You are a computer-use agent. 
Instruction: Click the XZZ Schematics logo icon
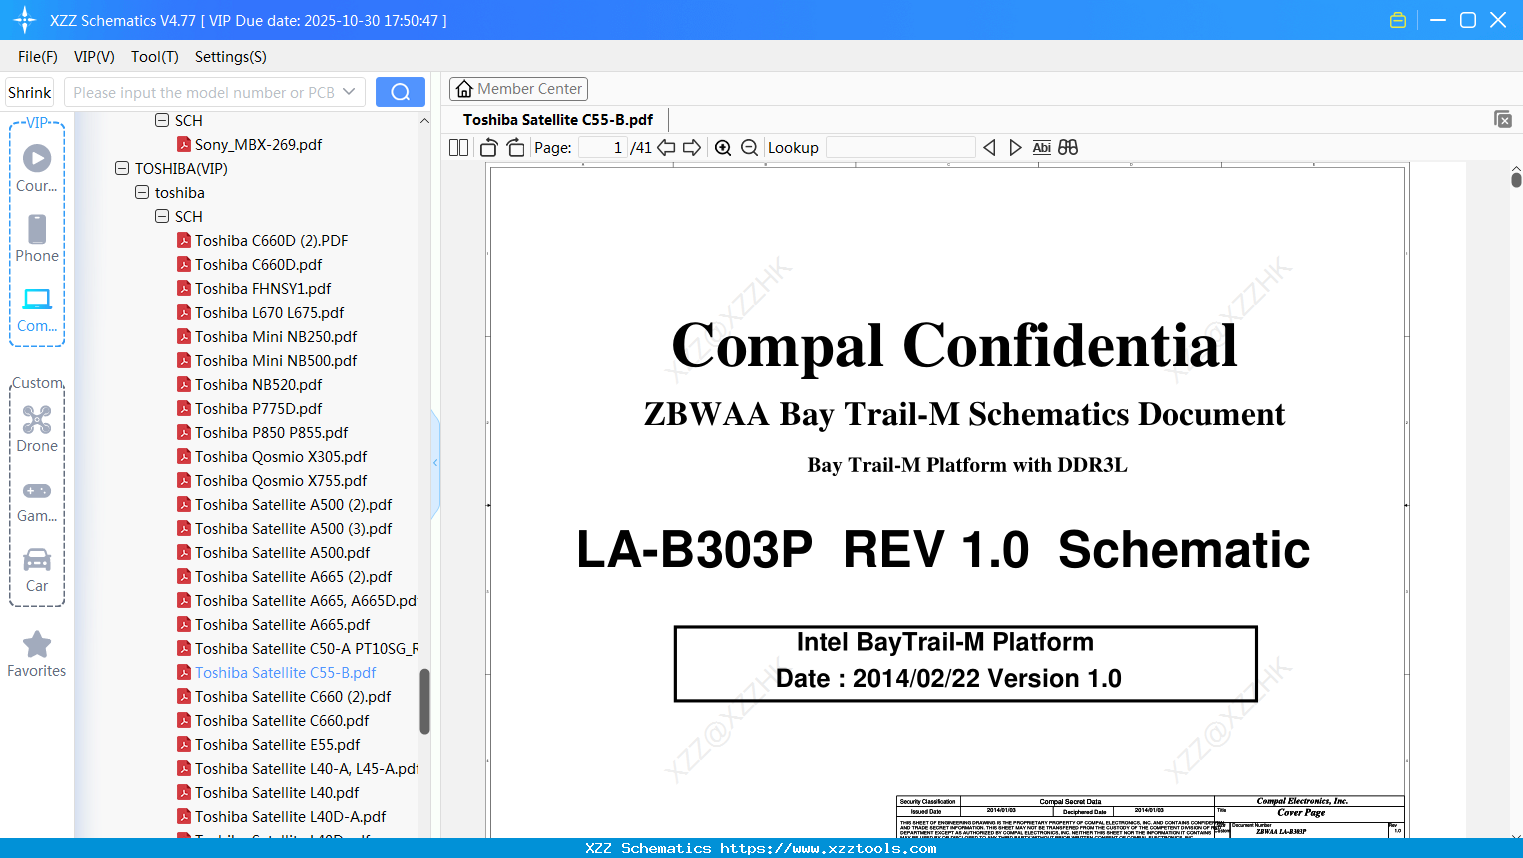coord(25,20)
